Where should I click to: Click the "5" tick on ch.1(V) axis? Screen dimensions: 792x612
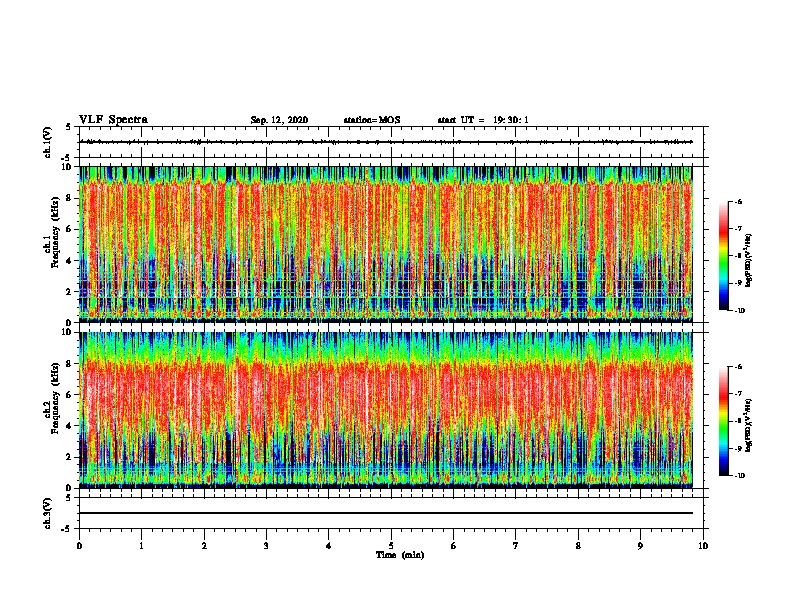(69, 127)
